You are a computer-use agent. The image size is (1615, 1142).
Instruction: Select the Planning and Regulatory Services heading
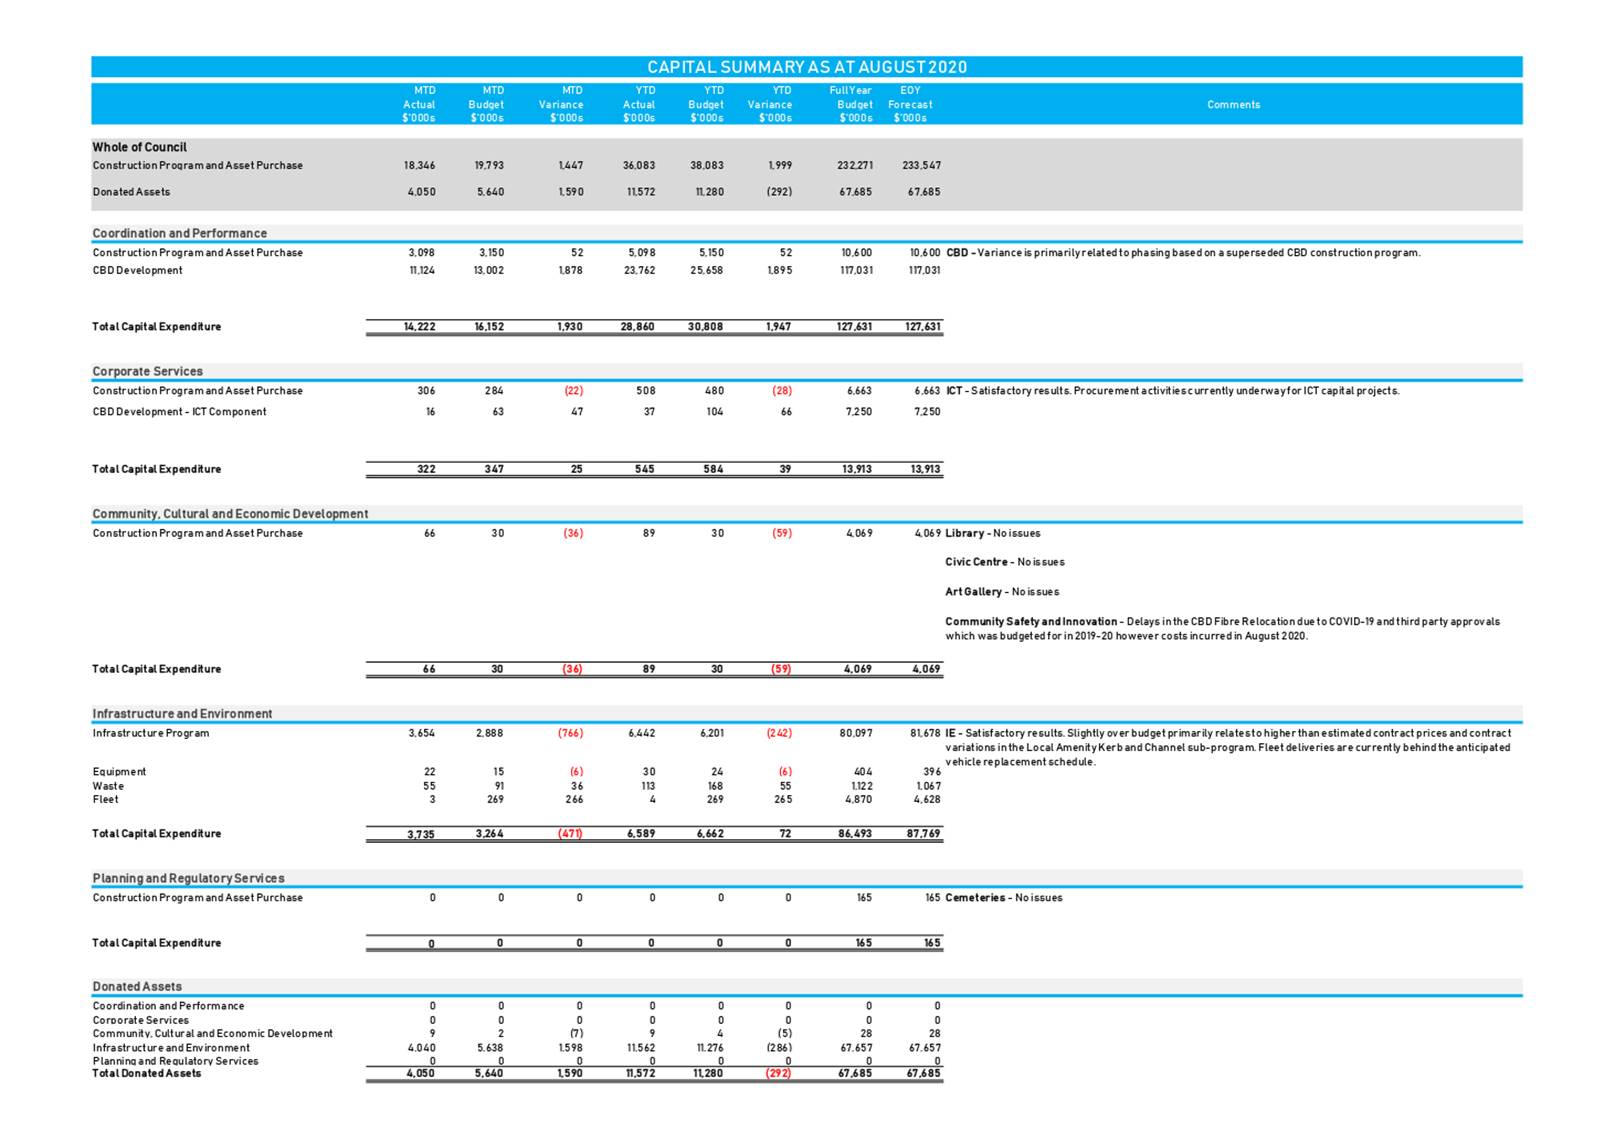pos(188,878)
